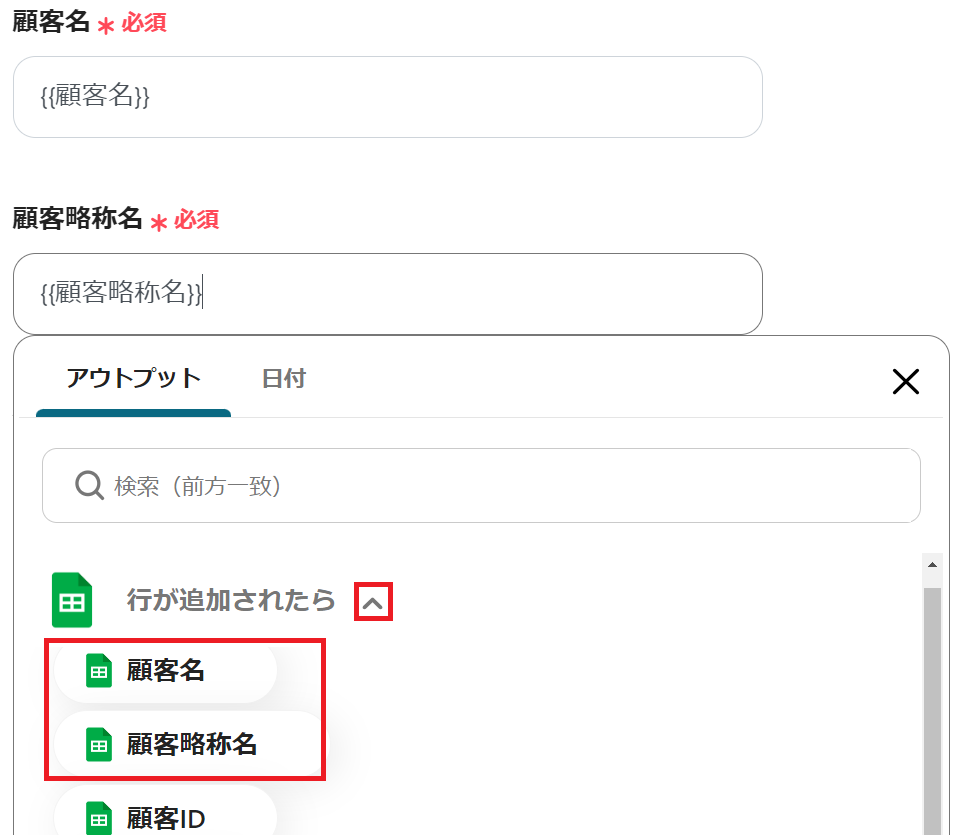Viewport: 959px width, 835px height.
Task: Collapse the 行が追加されたら section chevron
Action: [x=373, y=603]
